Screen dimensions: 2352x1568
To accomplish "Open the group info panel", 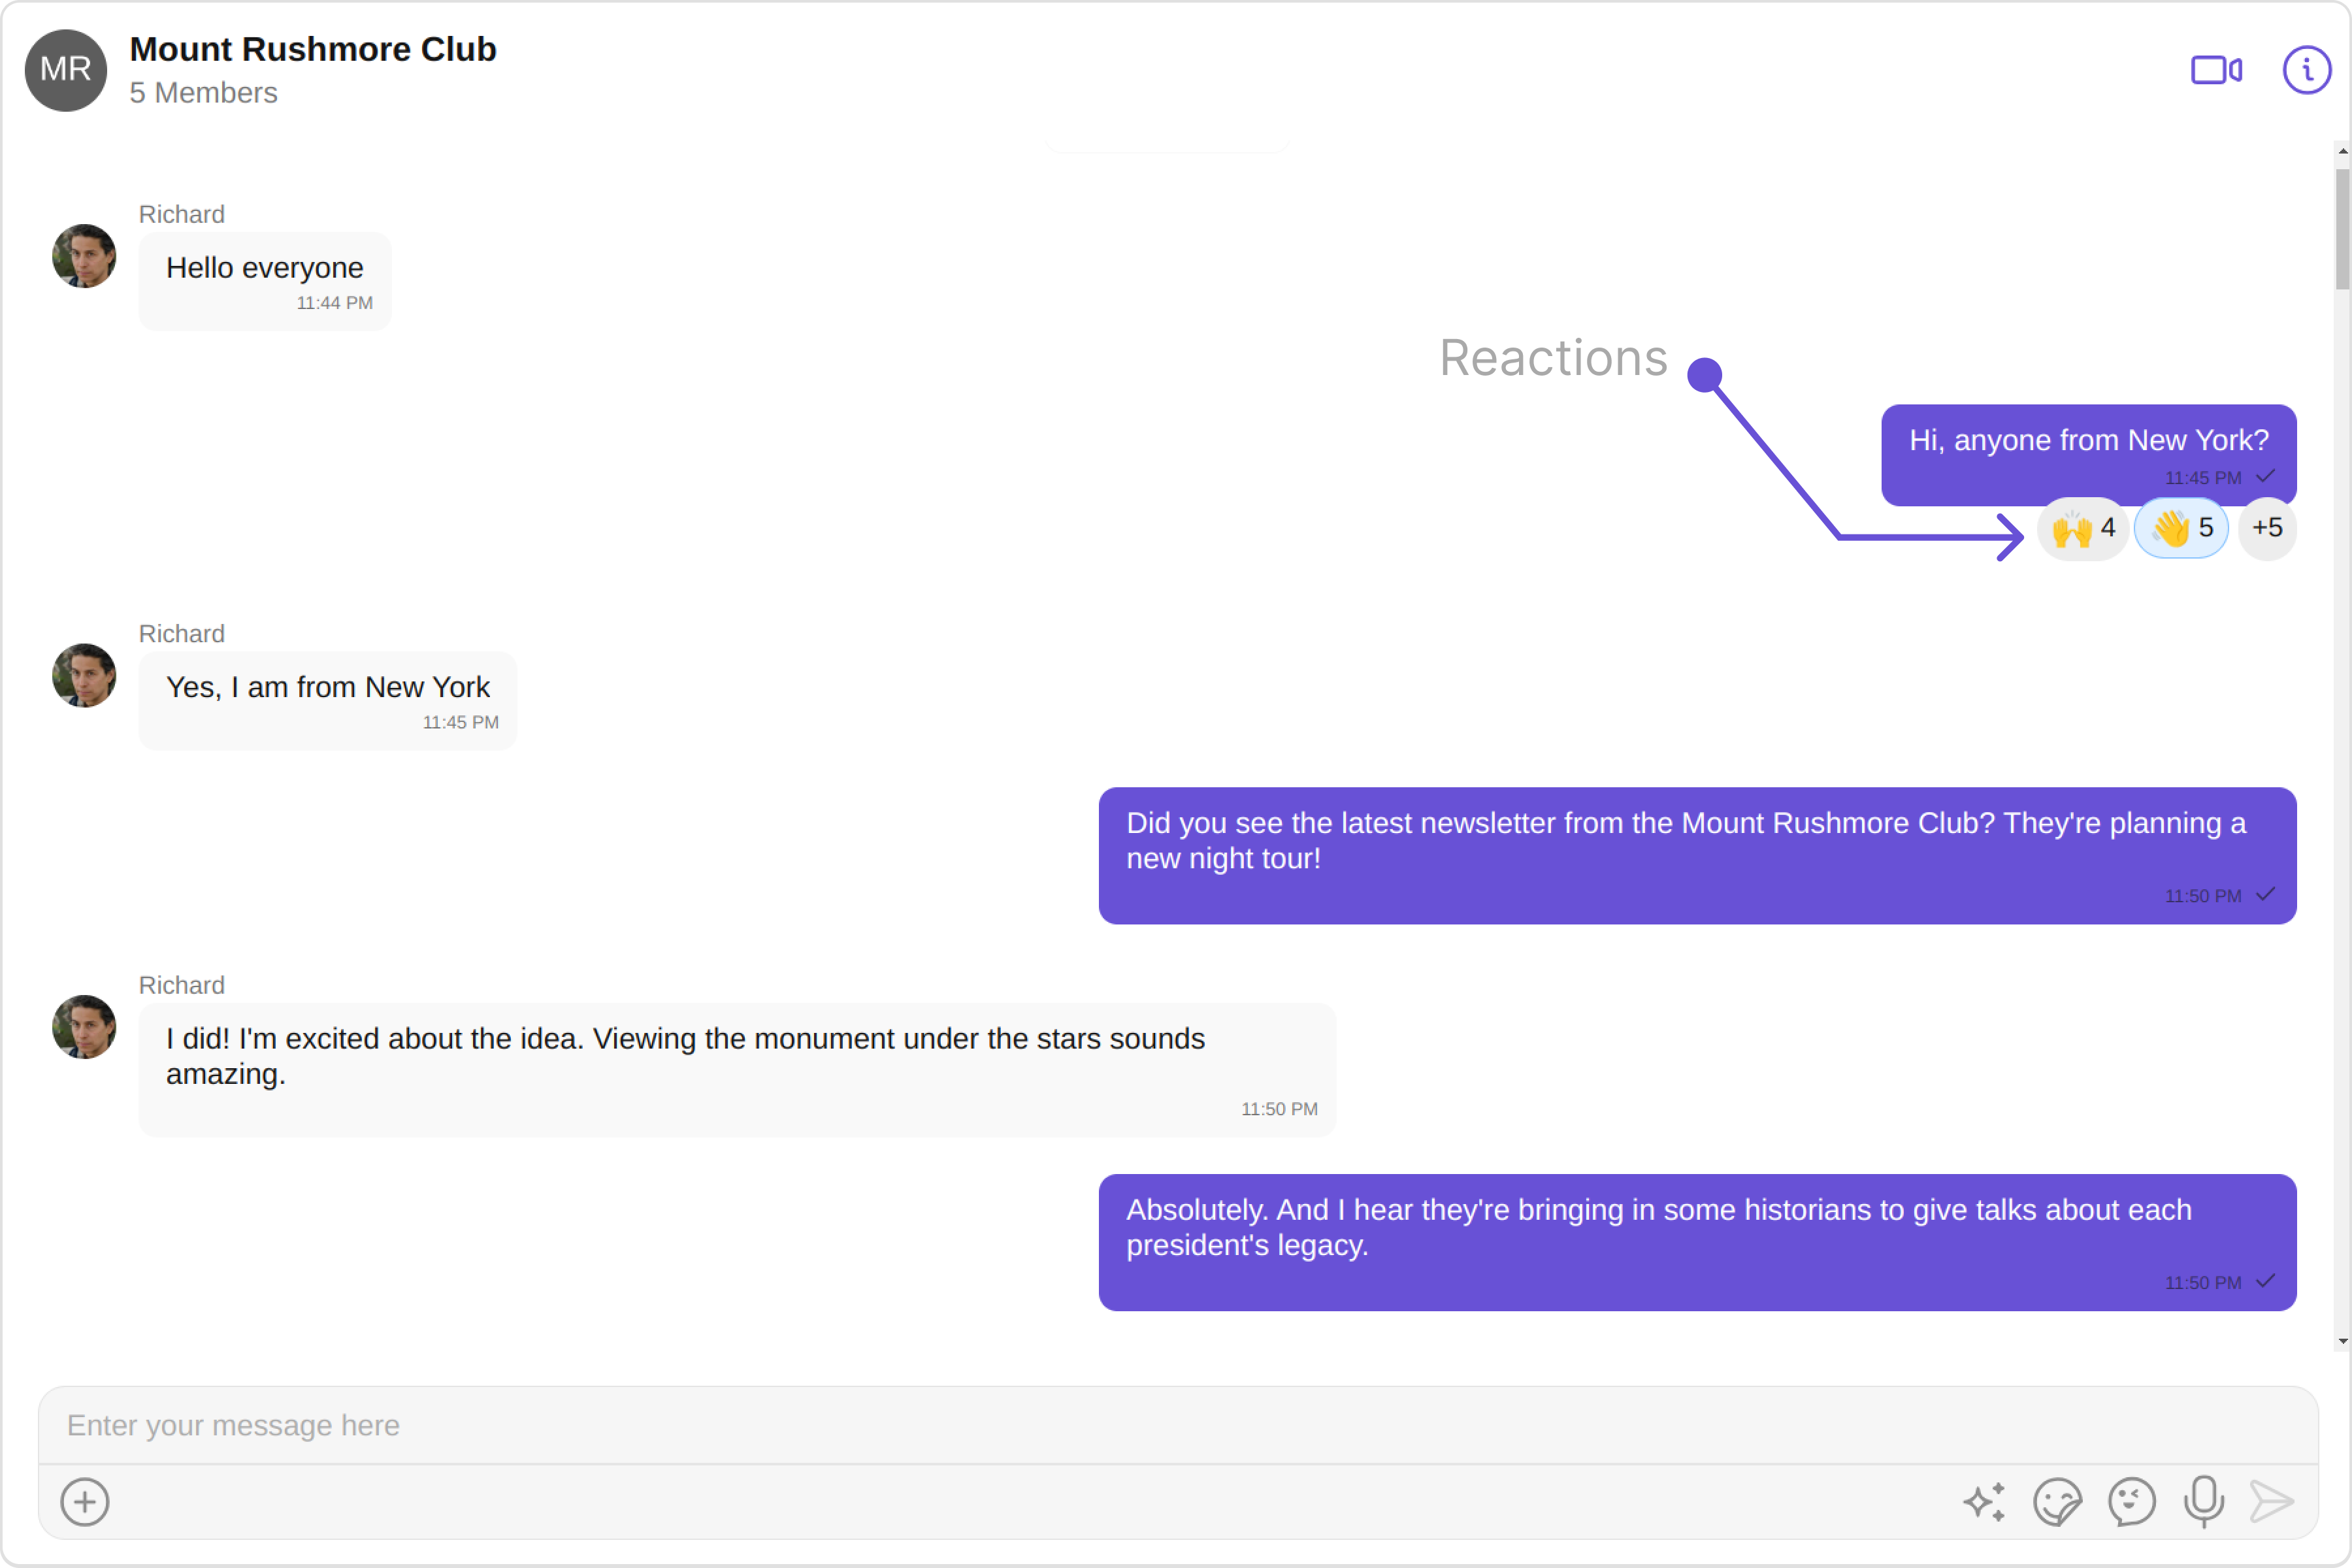I will point(2306,70).
